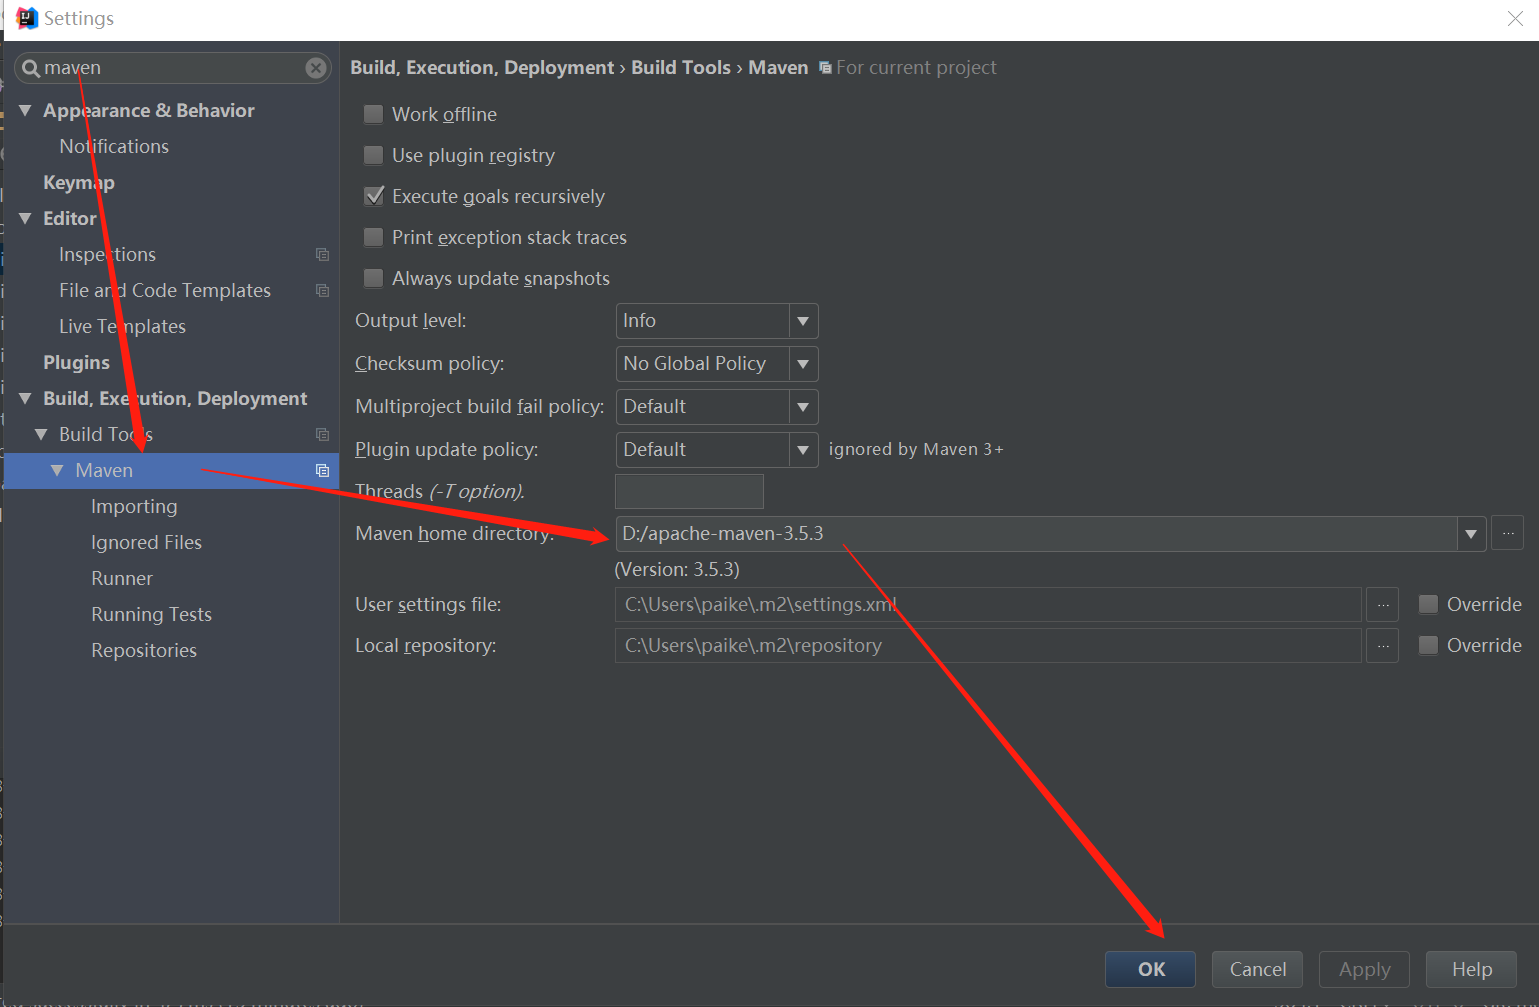Clear the maven search field text
The height and width of the screenshot is (1007, 1539).
coord(316,68)
